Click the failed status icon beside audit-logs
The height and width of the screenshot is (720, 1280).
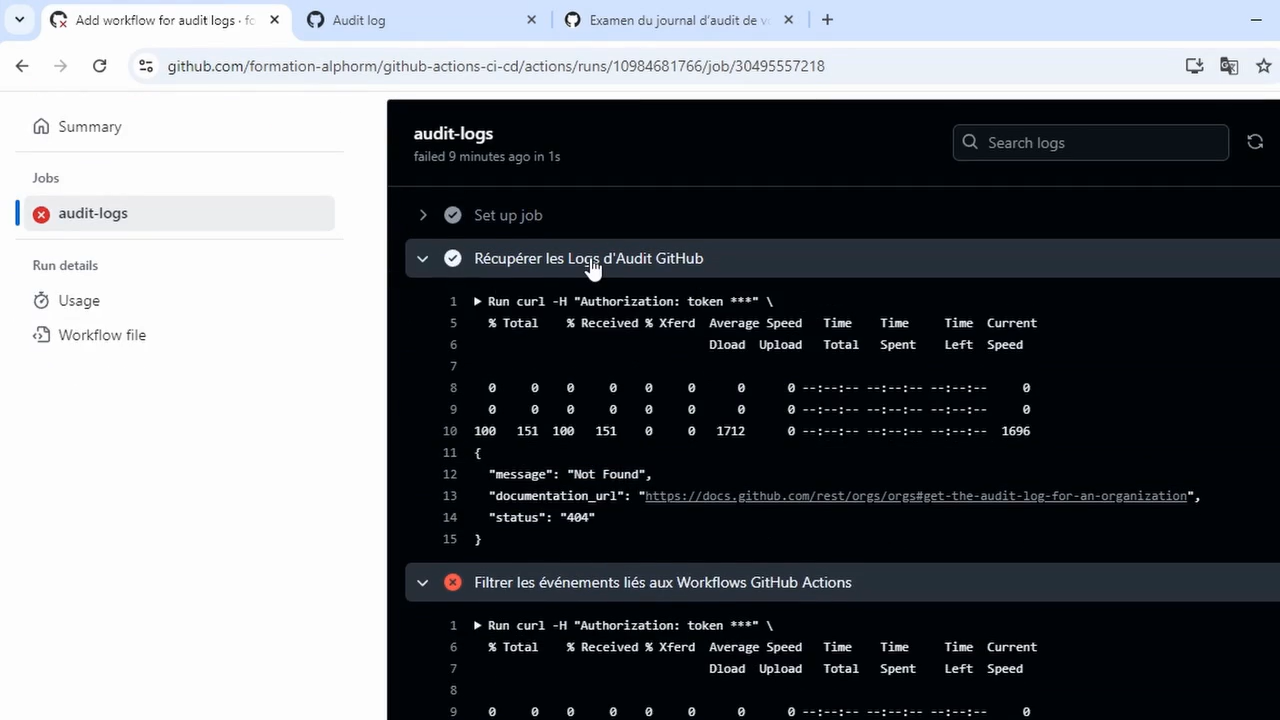(41, 213)
